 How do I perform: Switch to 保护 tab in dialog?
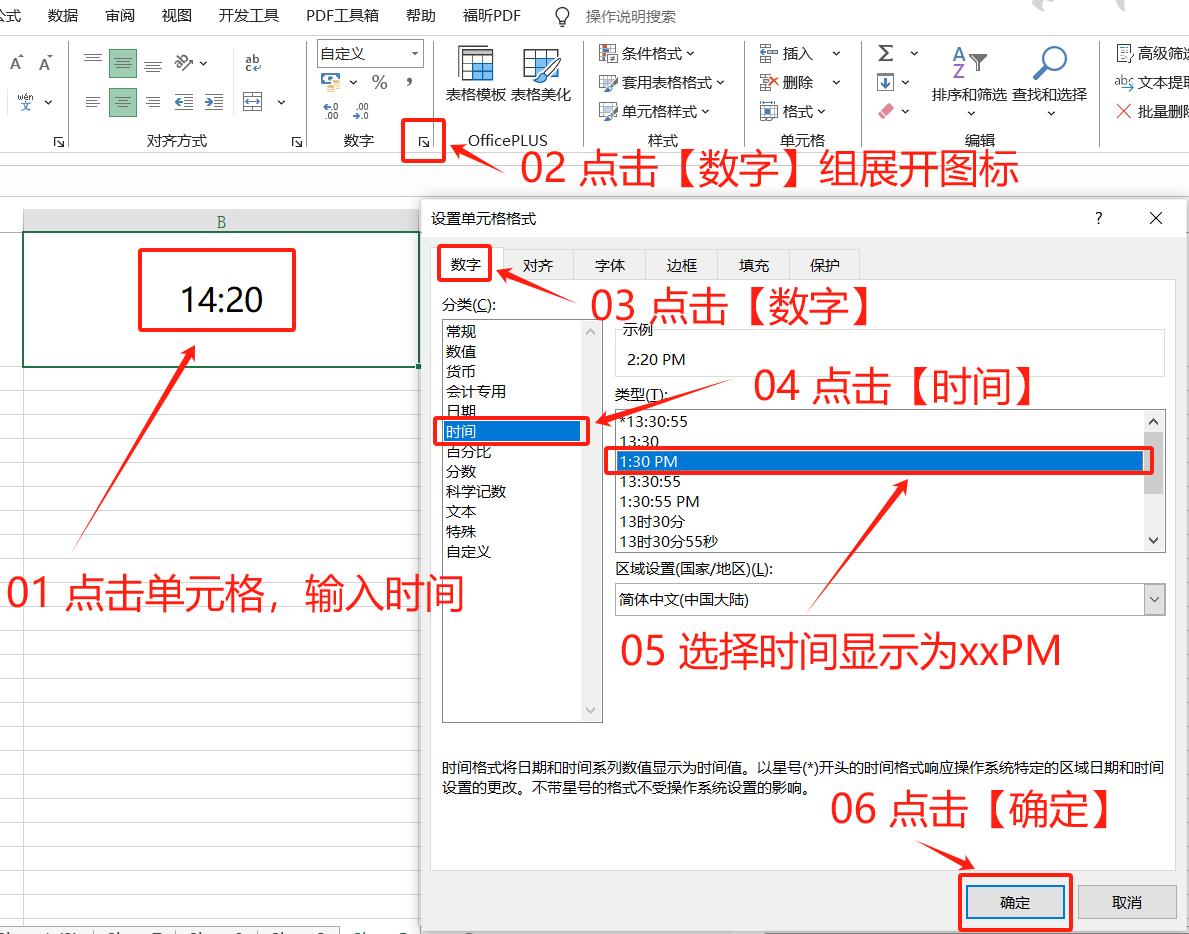[824, 265]
